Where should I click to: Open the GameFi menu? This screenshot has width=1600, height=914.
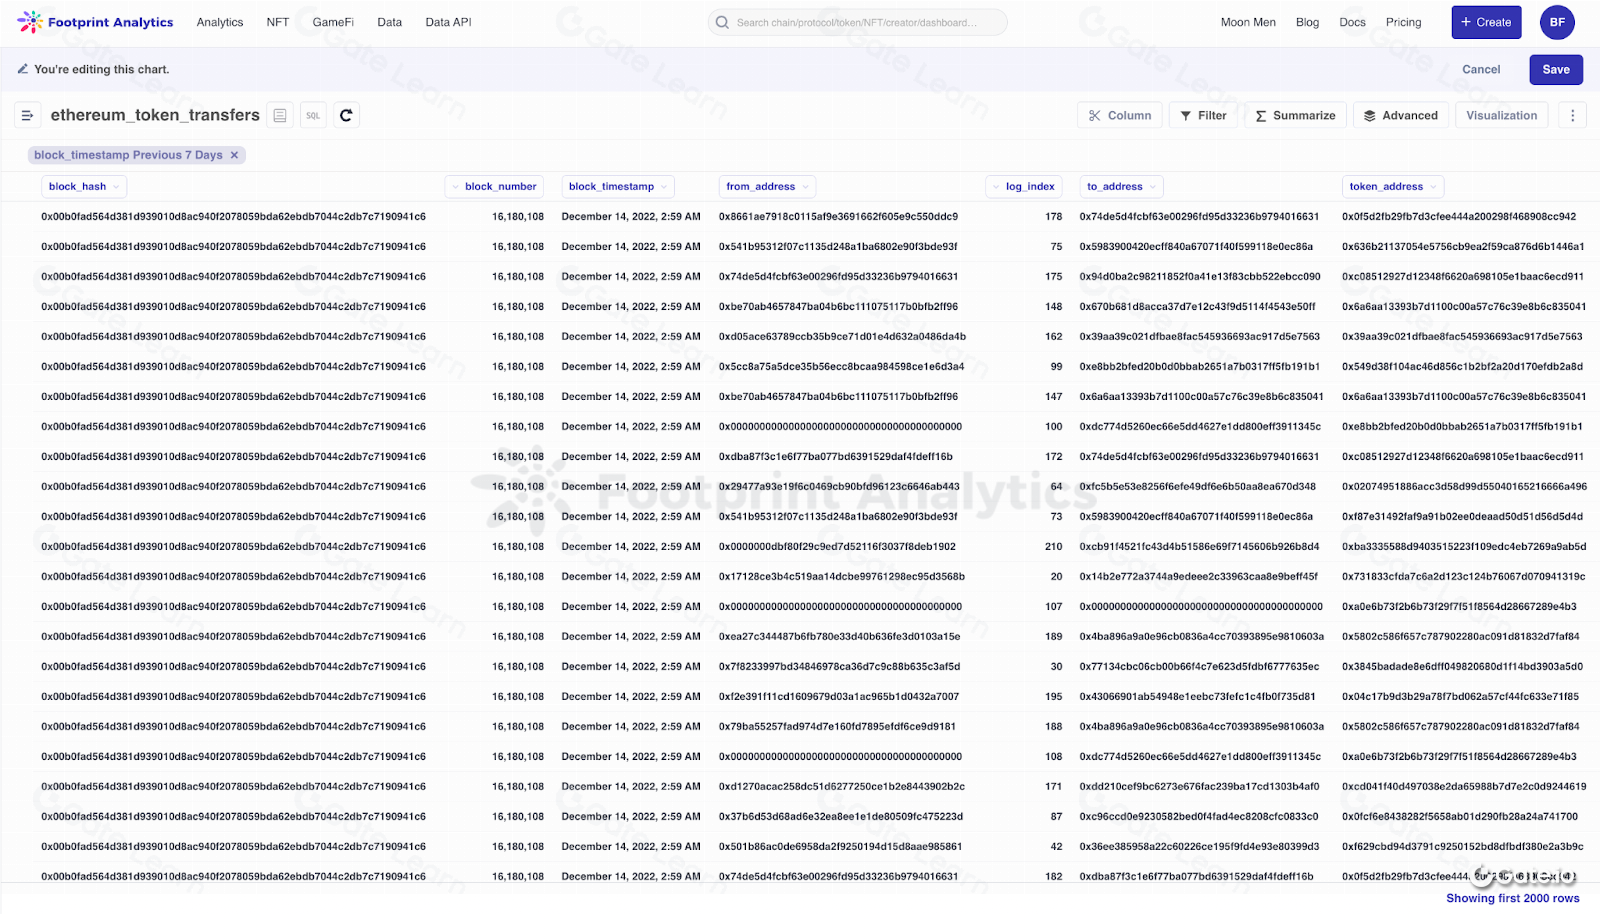click(333, 22)
